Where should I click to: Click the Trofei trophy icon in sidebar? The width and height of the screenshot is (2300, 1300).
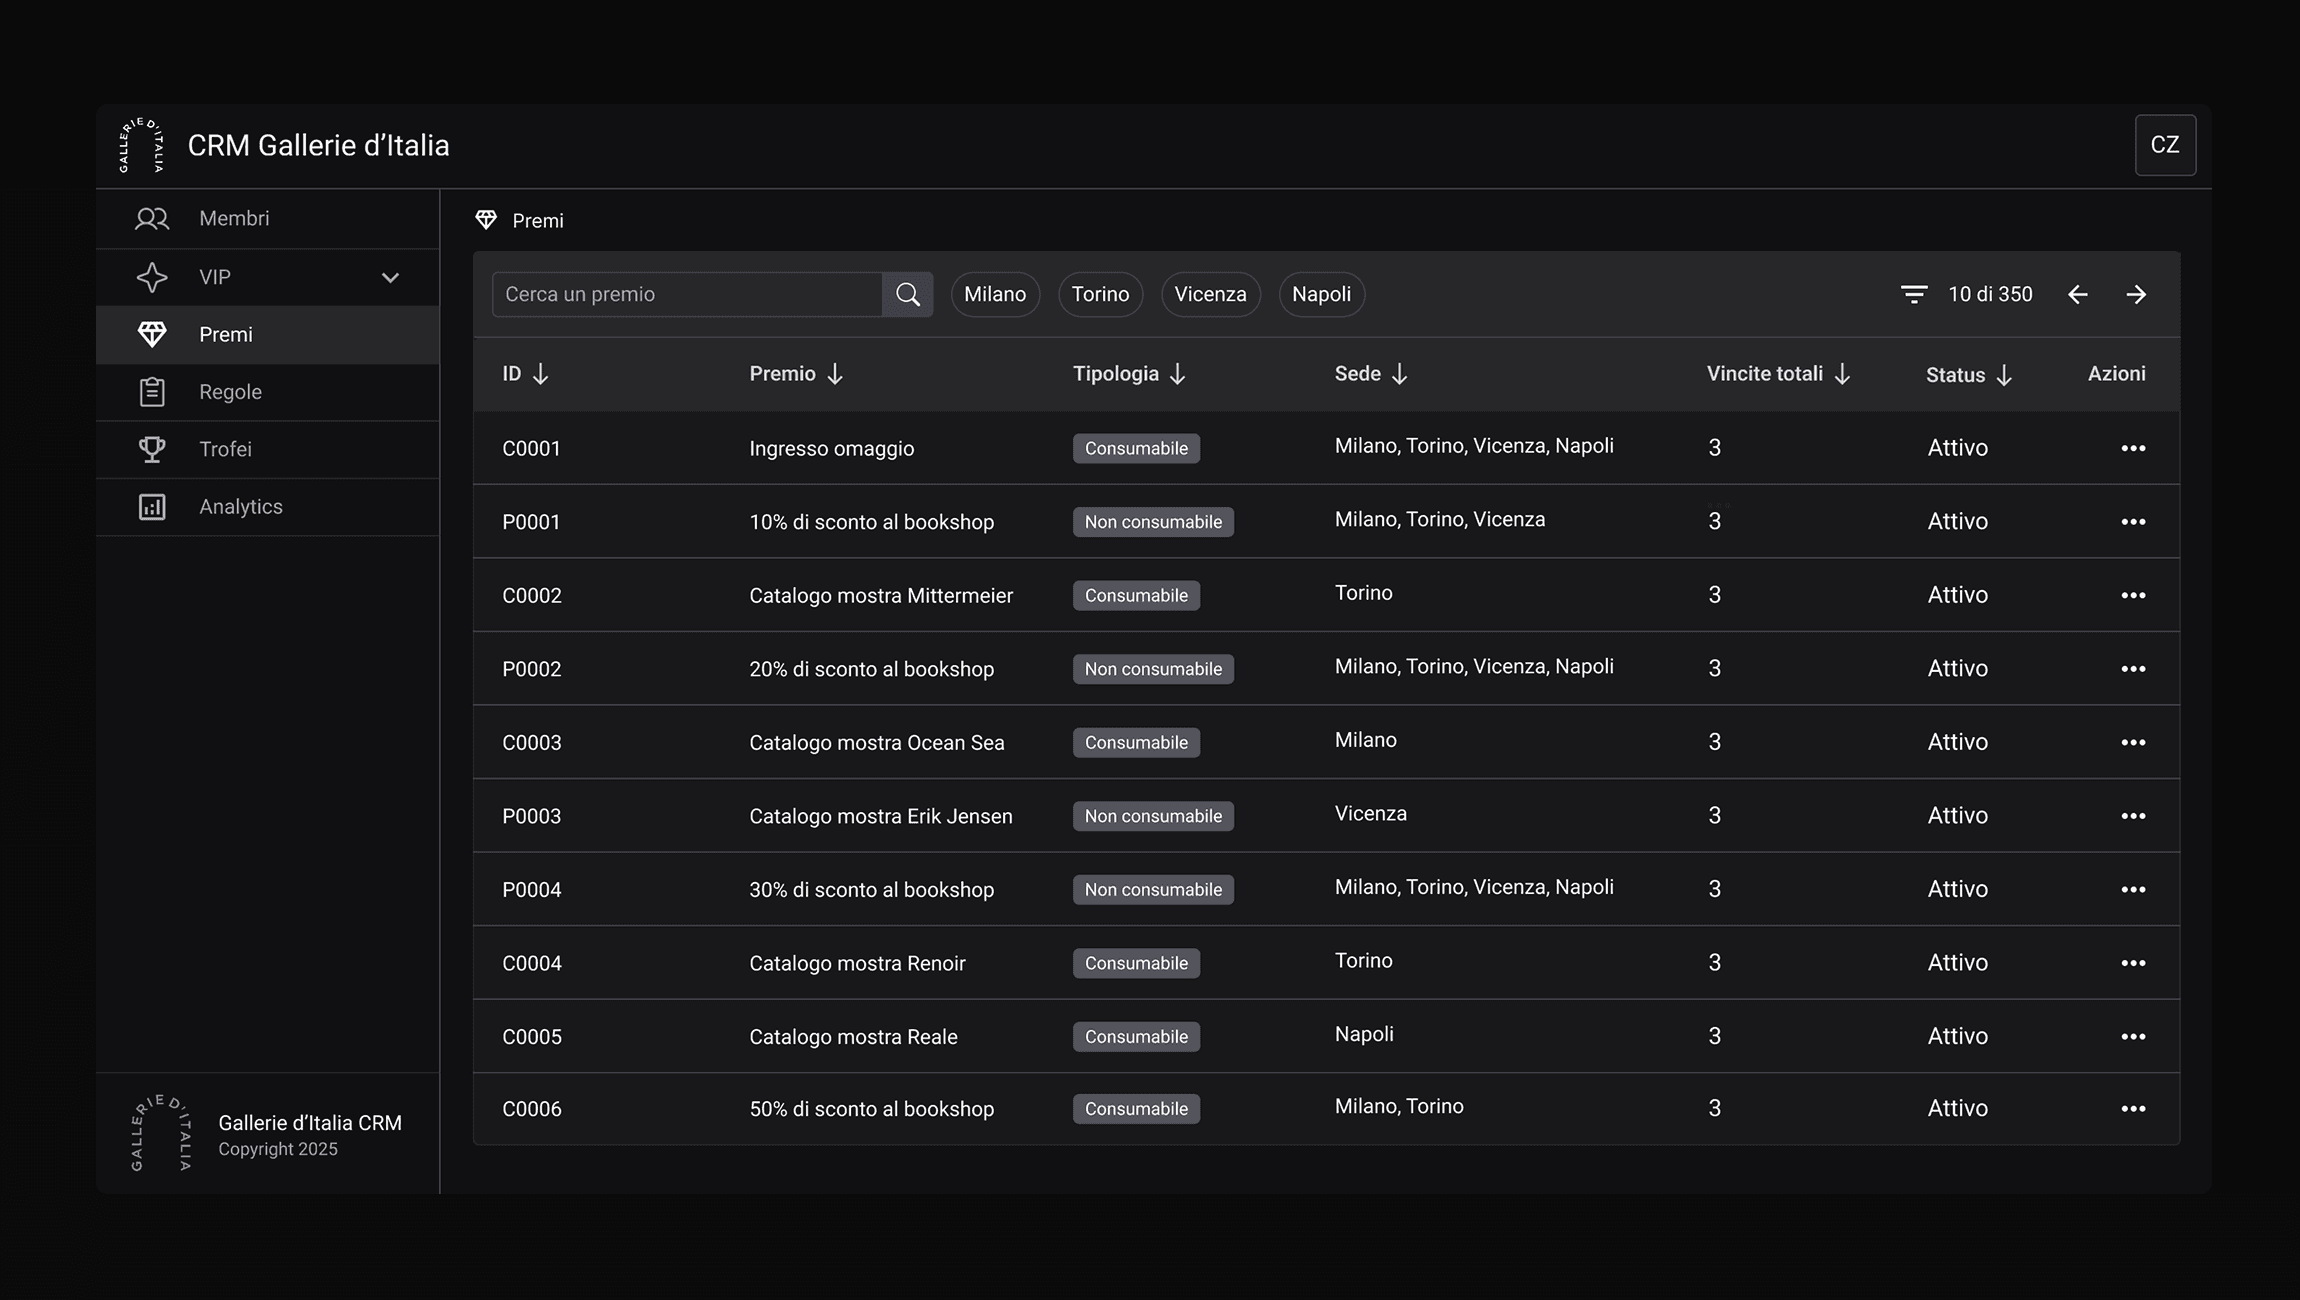point(152,449)
